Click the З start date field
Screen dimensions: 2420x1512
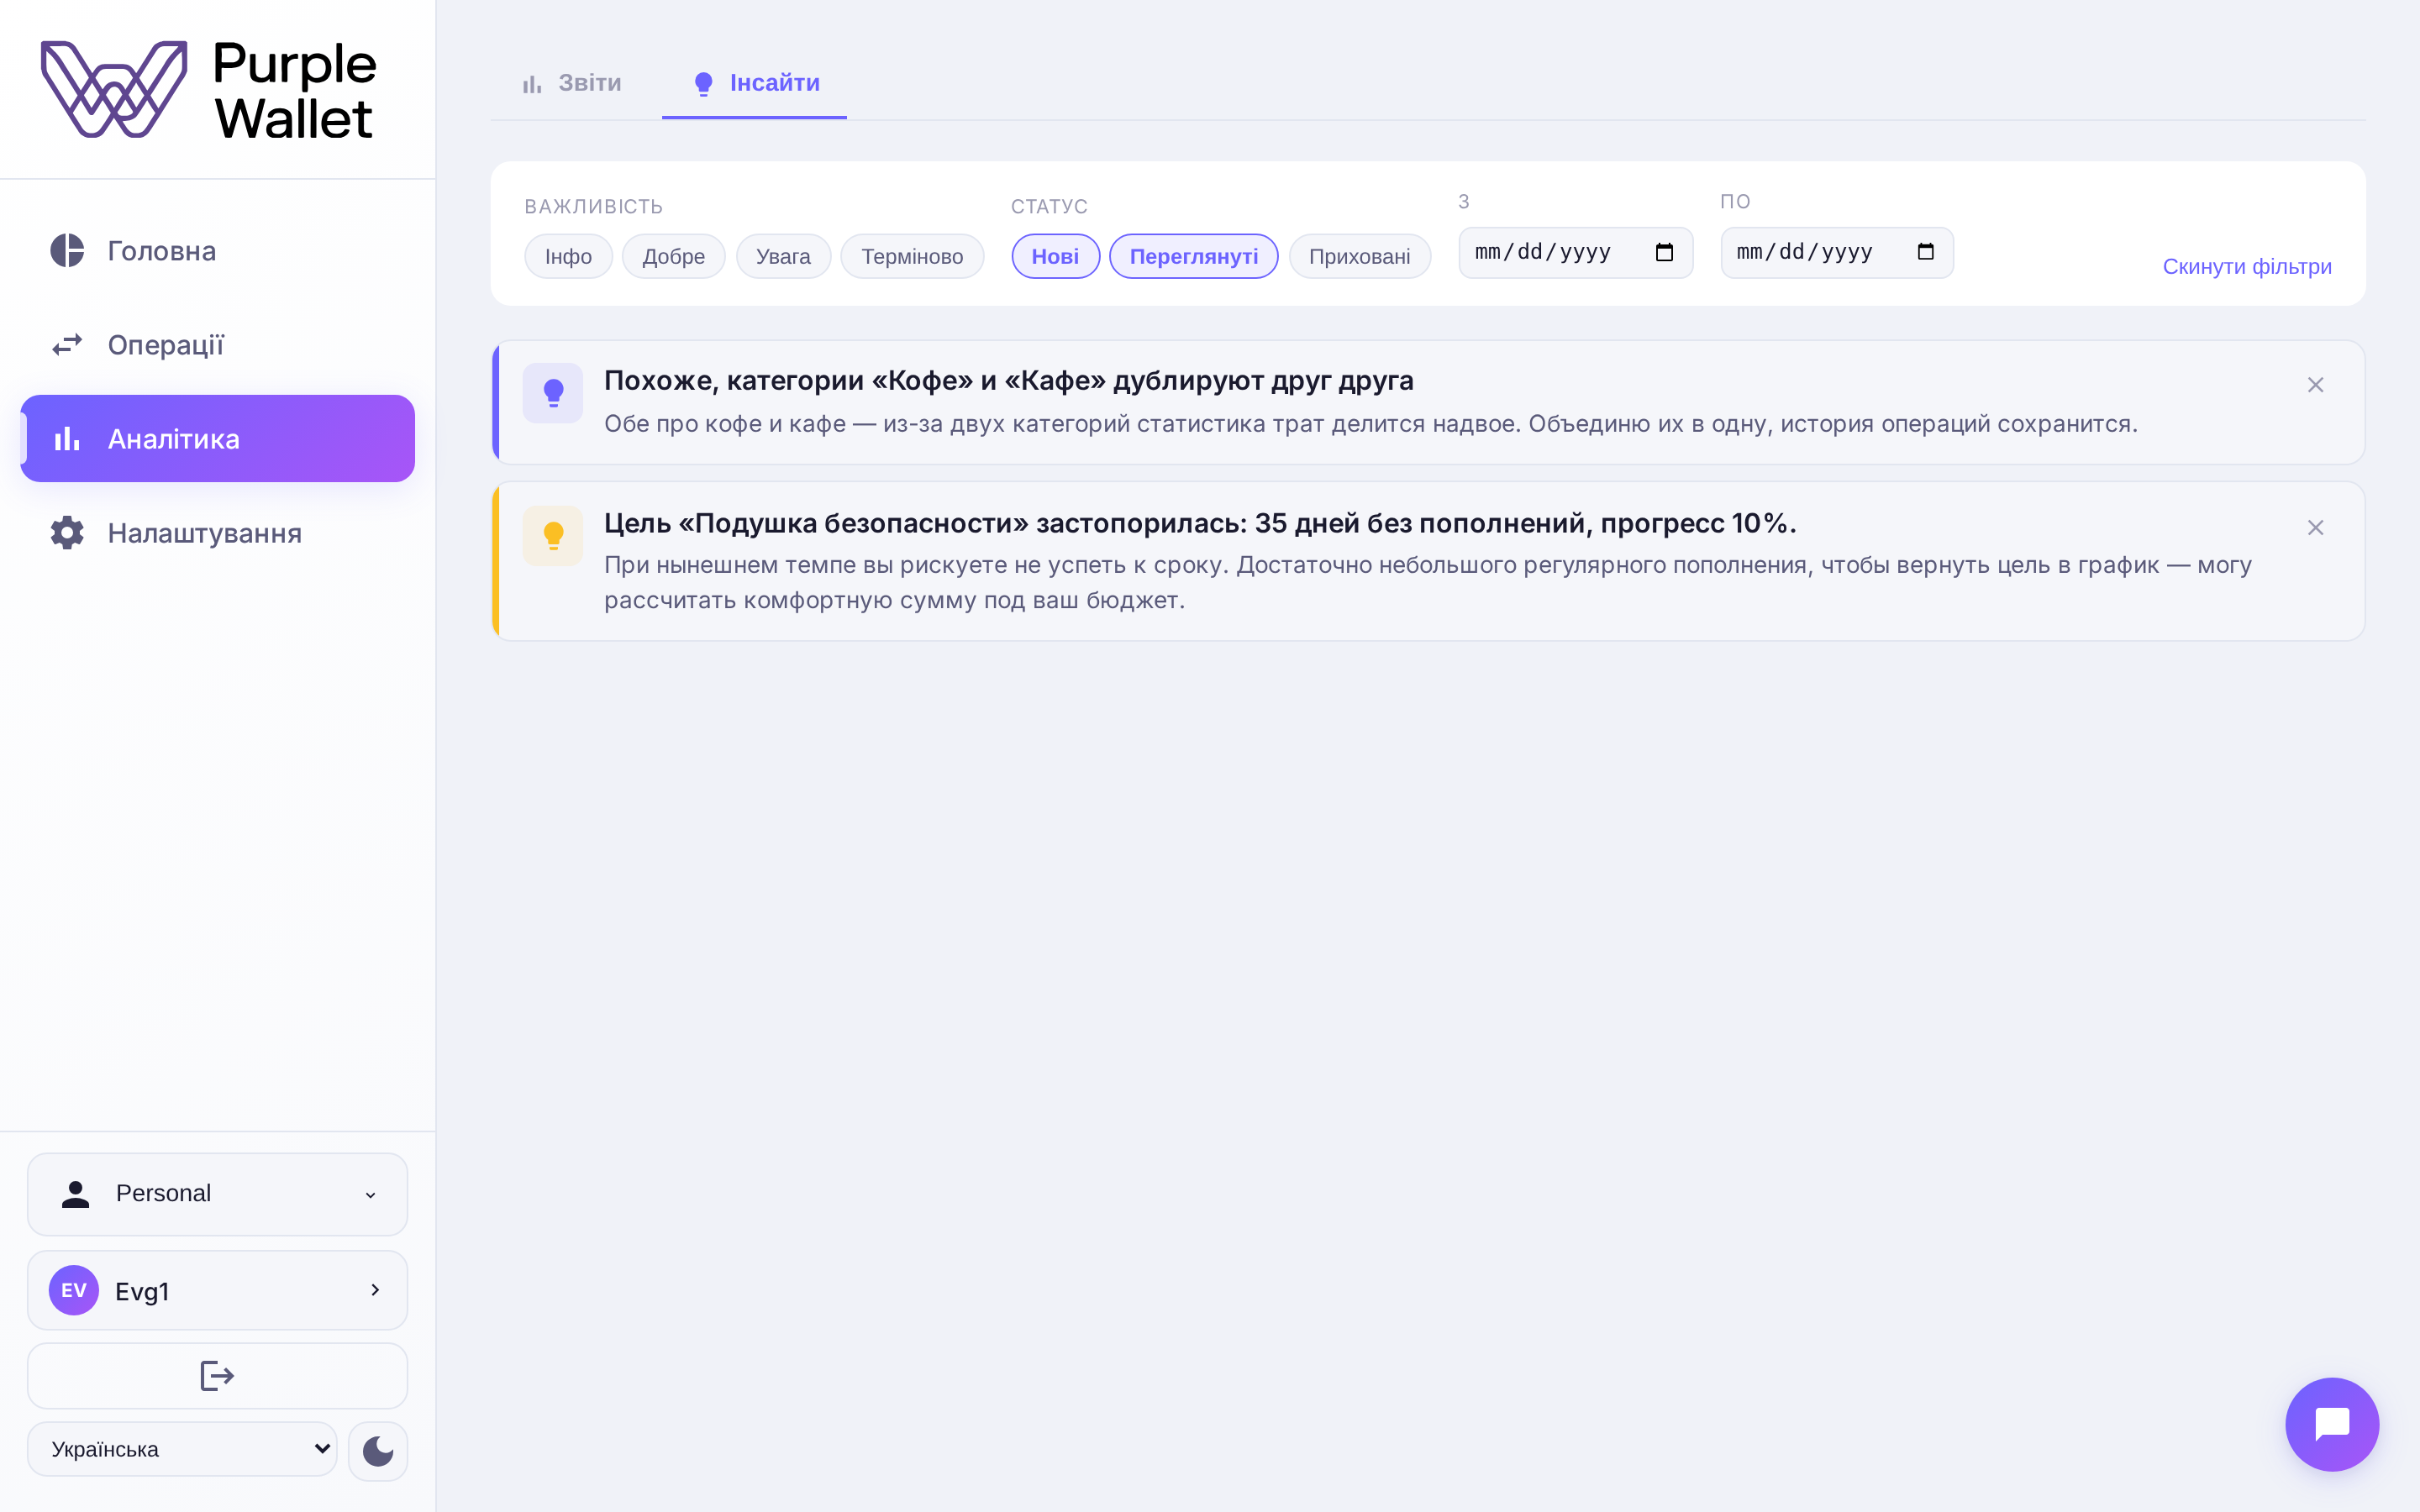[x=1575, y=252]
